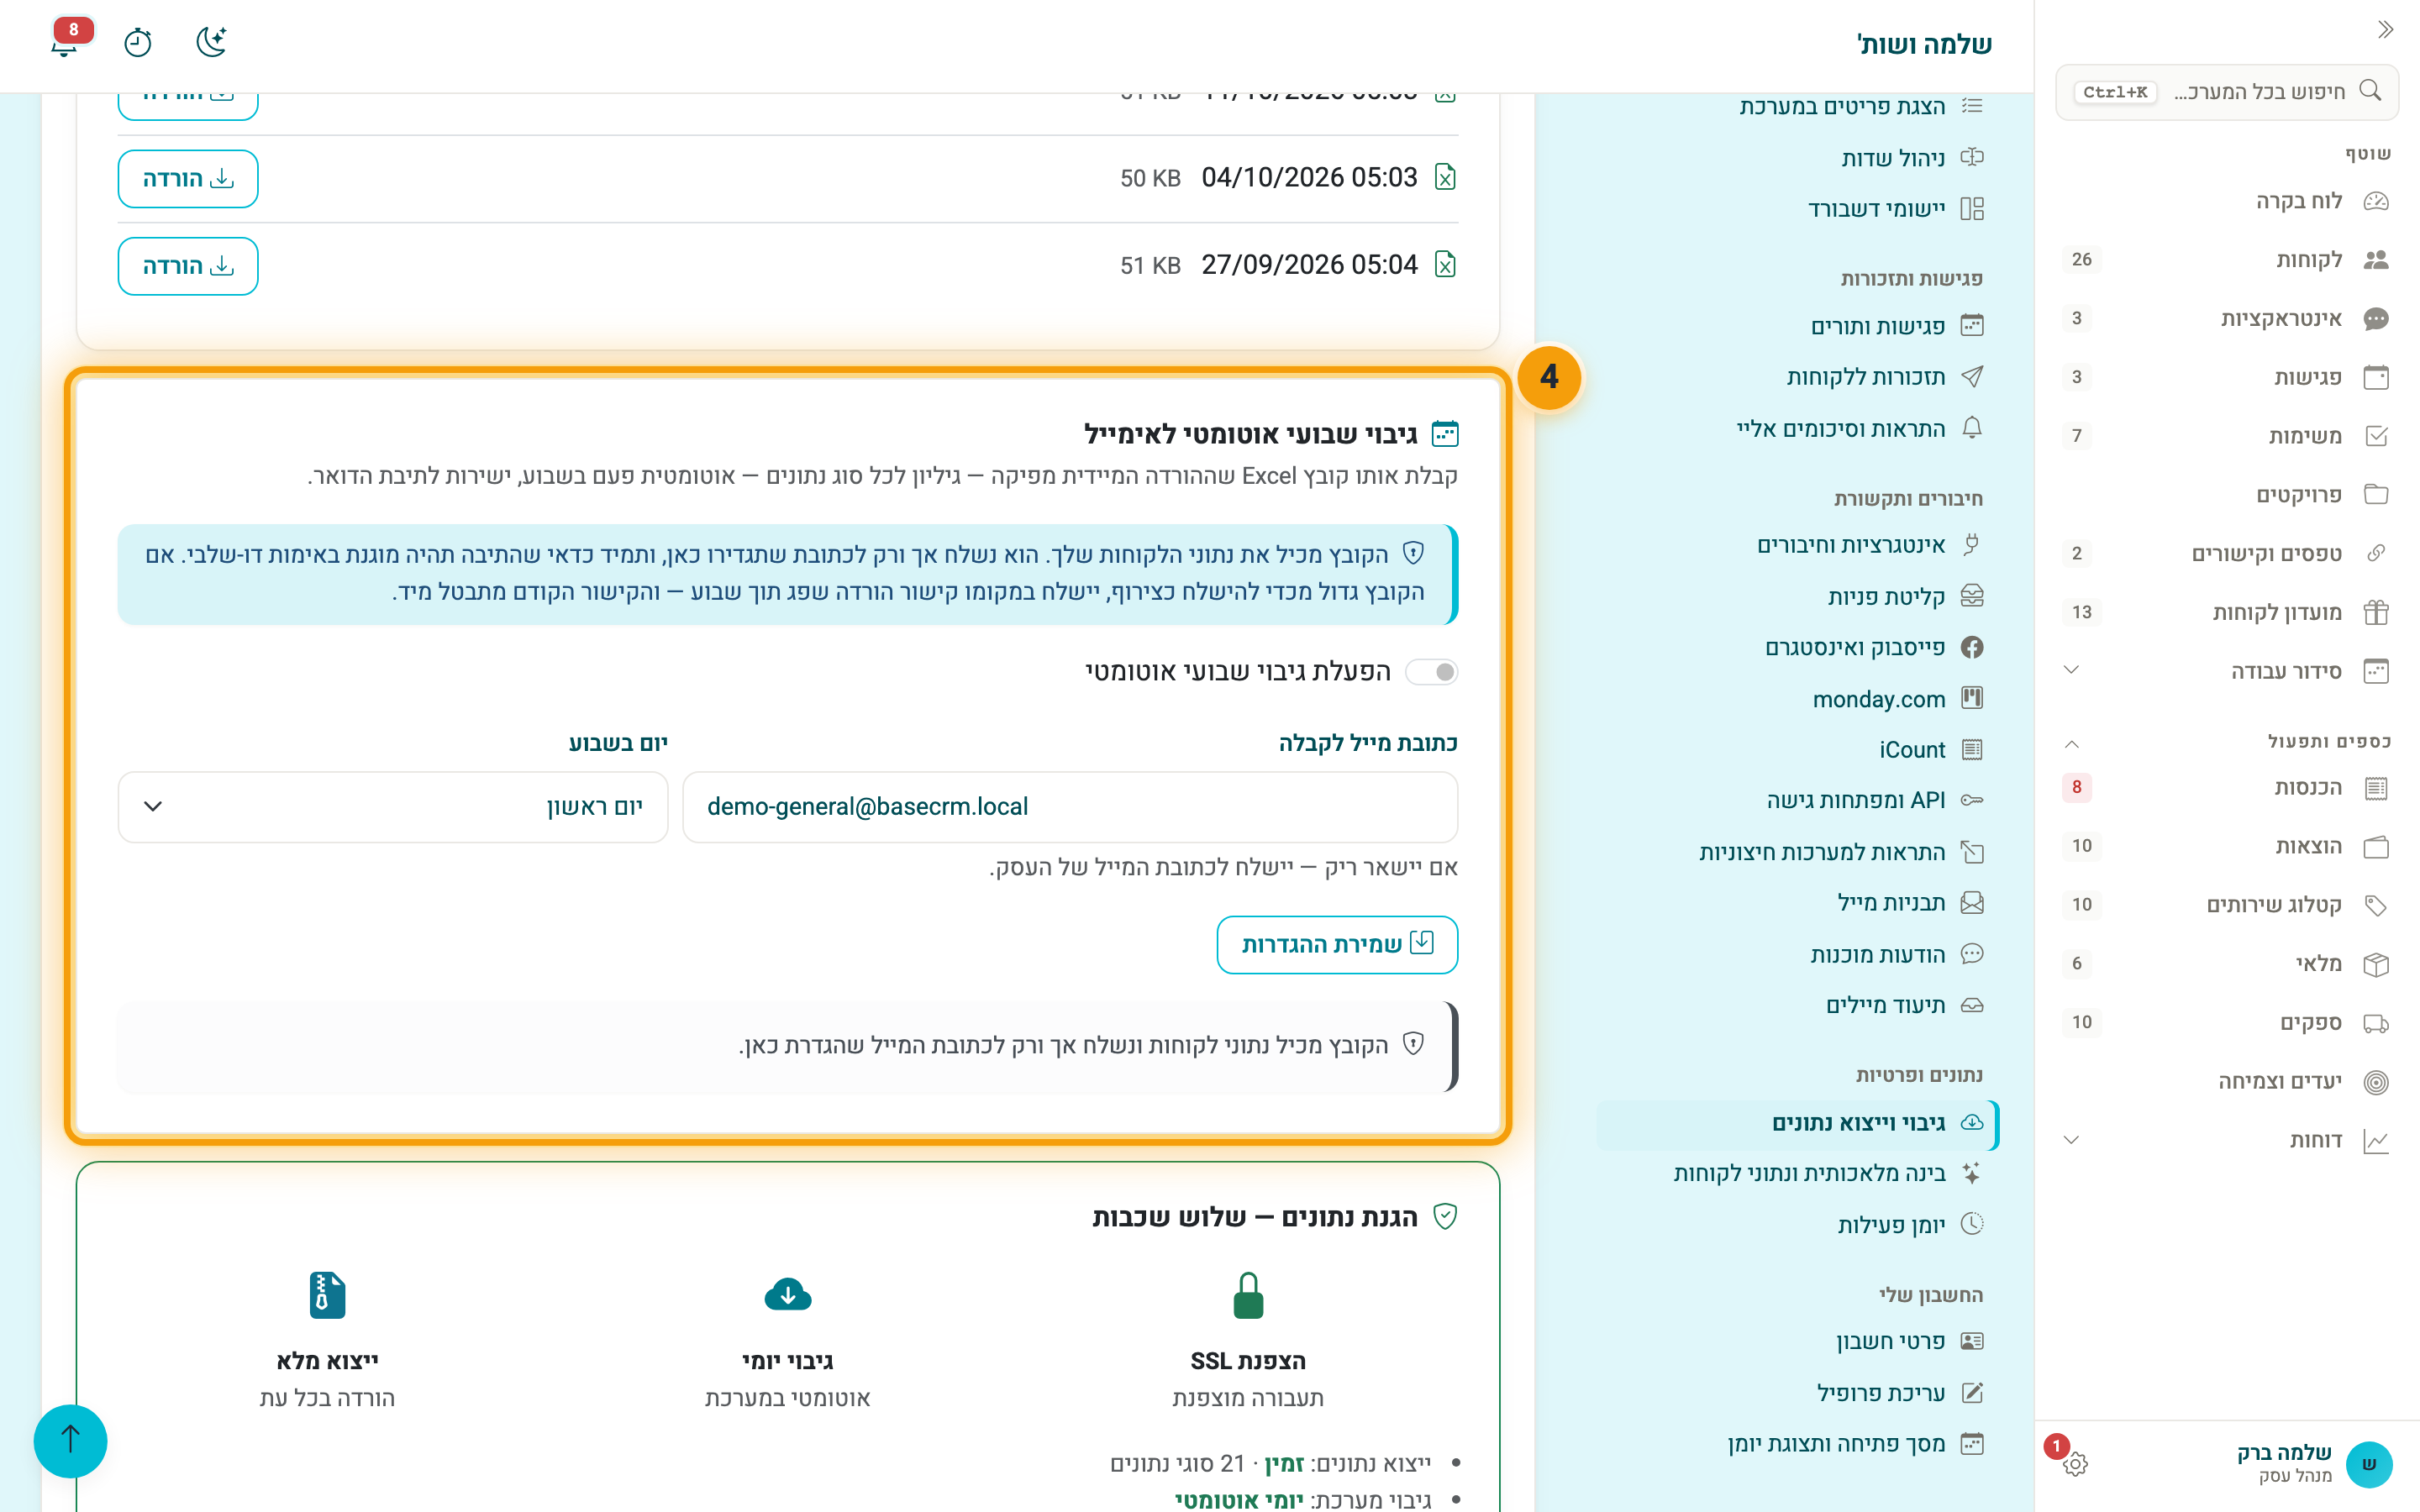Click the monday.com board icon
This screenshot has width=2420, height=1512.
(x=1971, y=698)
